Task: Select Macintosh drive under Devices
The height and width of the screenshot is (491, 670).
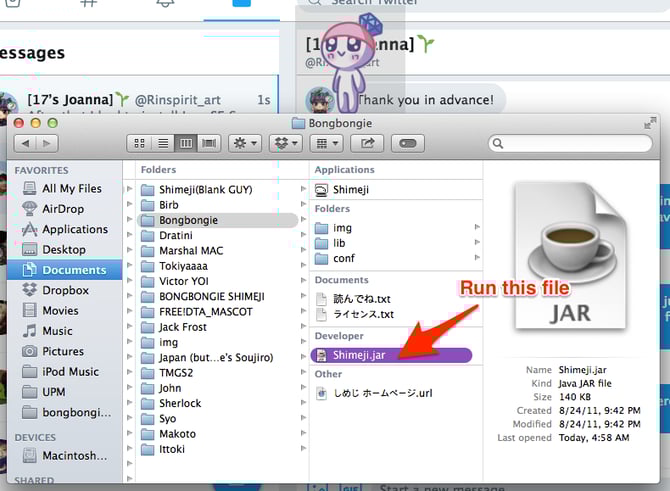Action: tap(65, 456)
